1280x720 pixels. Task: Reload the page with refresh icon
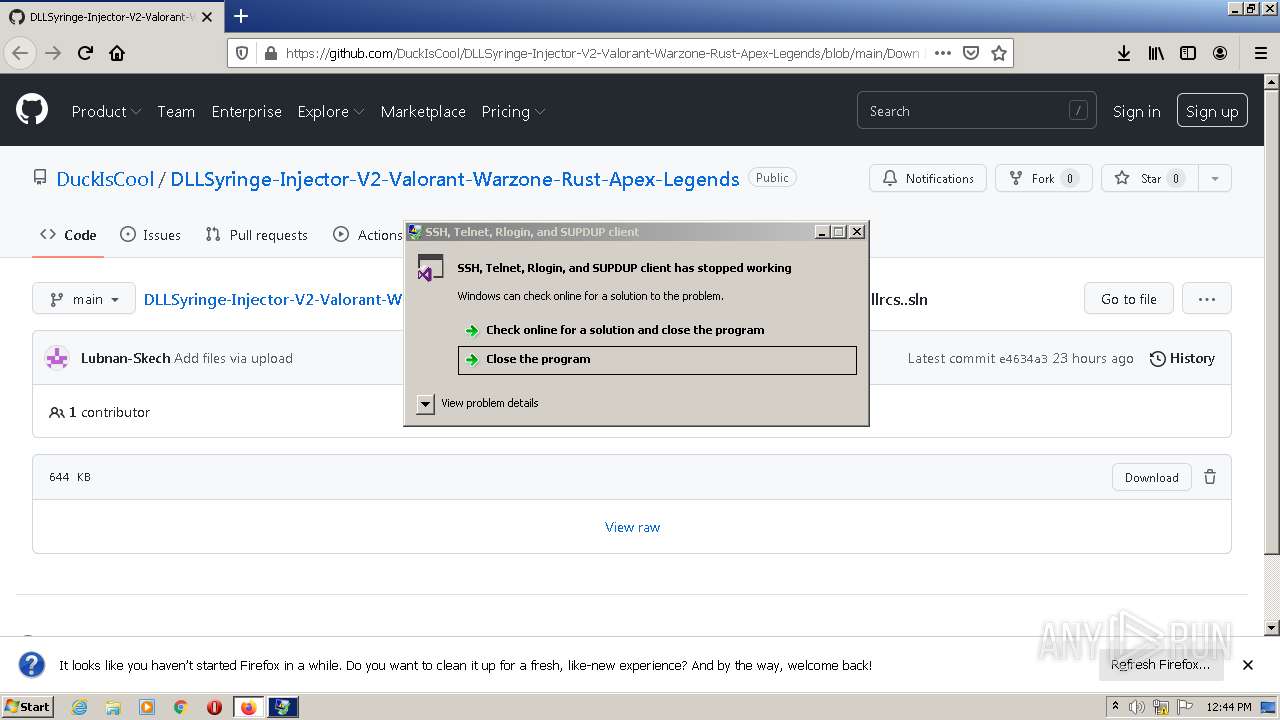[x=85, y=53]
